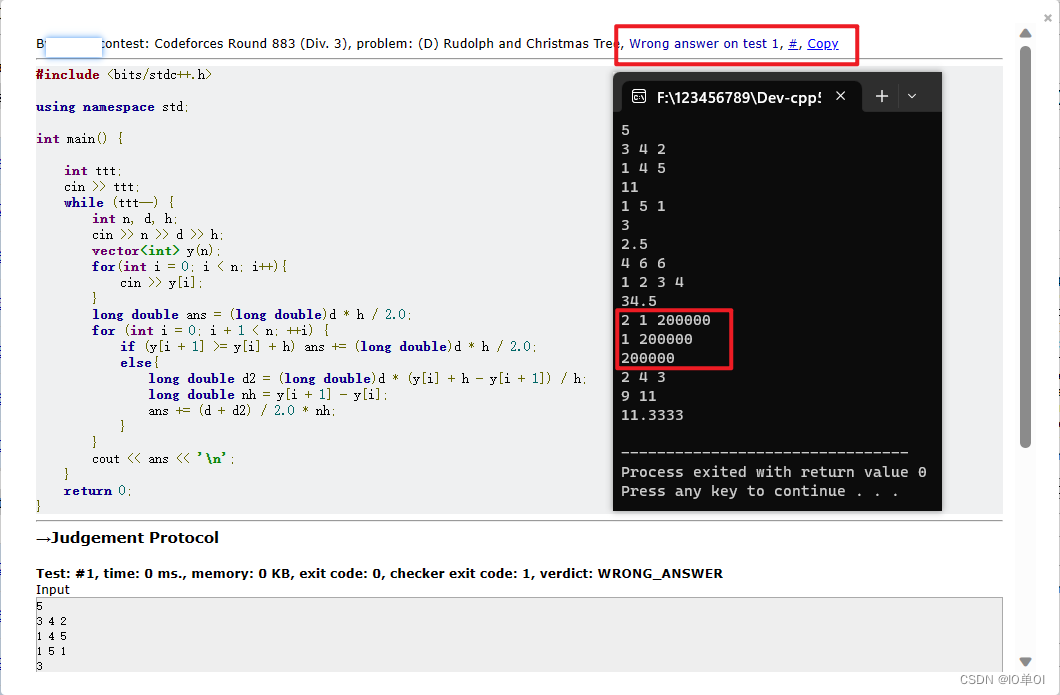Click the scrollbar up arrow
Screen dimensions: 1060x695
pos(1025,33)
